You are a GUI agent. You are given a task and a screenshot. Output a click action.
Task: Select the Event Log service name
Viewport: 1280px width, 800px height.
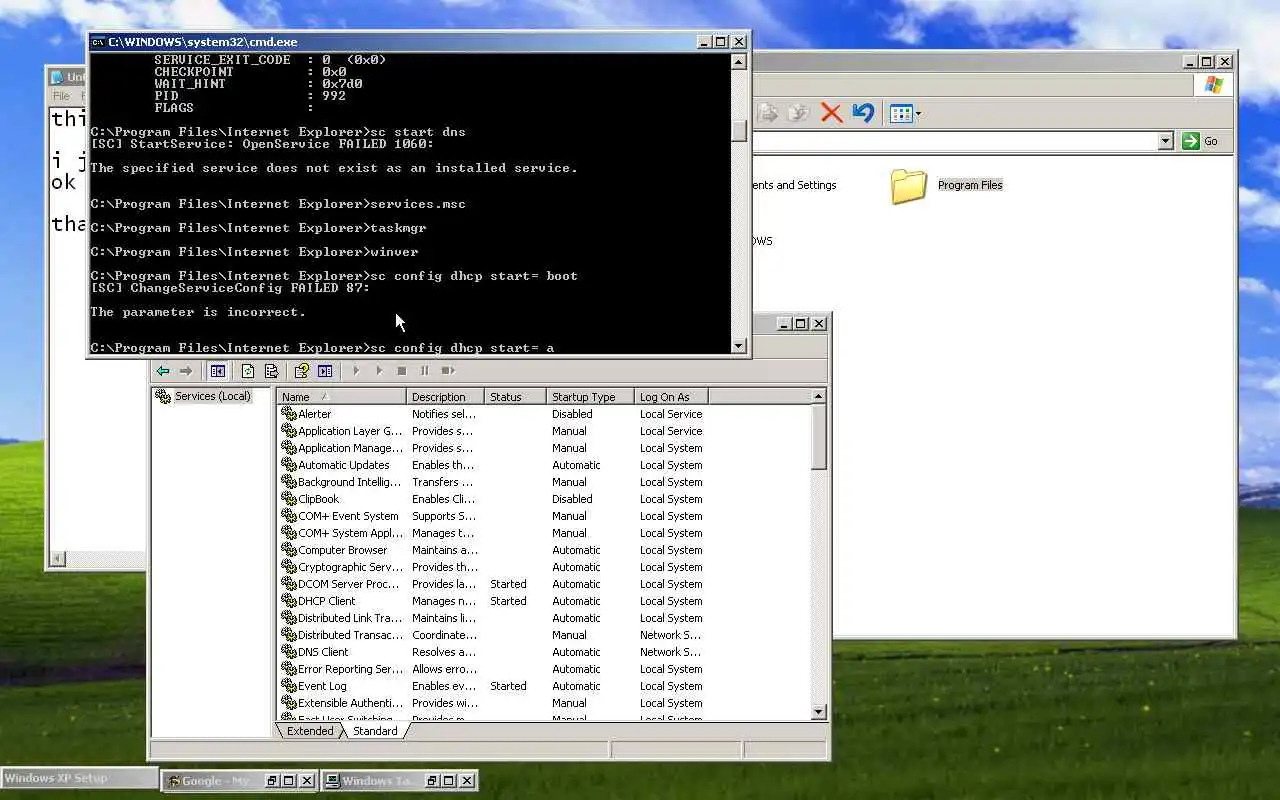coord(322,686)
